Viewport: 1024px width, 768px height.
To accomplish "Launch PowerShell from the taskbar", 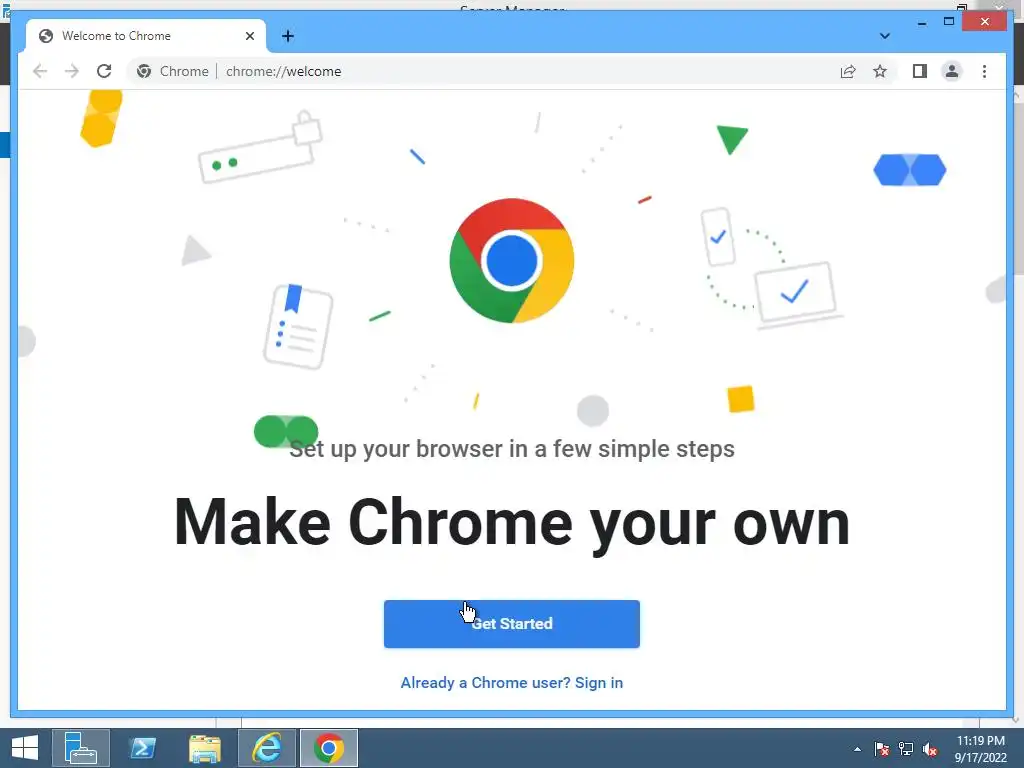I will 142,748.
